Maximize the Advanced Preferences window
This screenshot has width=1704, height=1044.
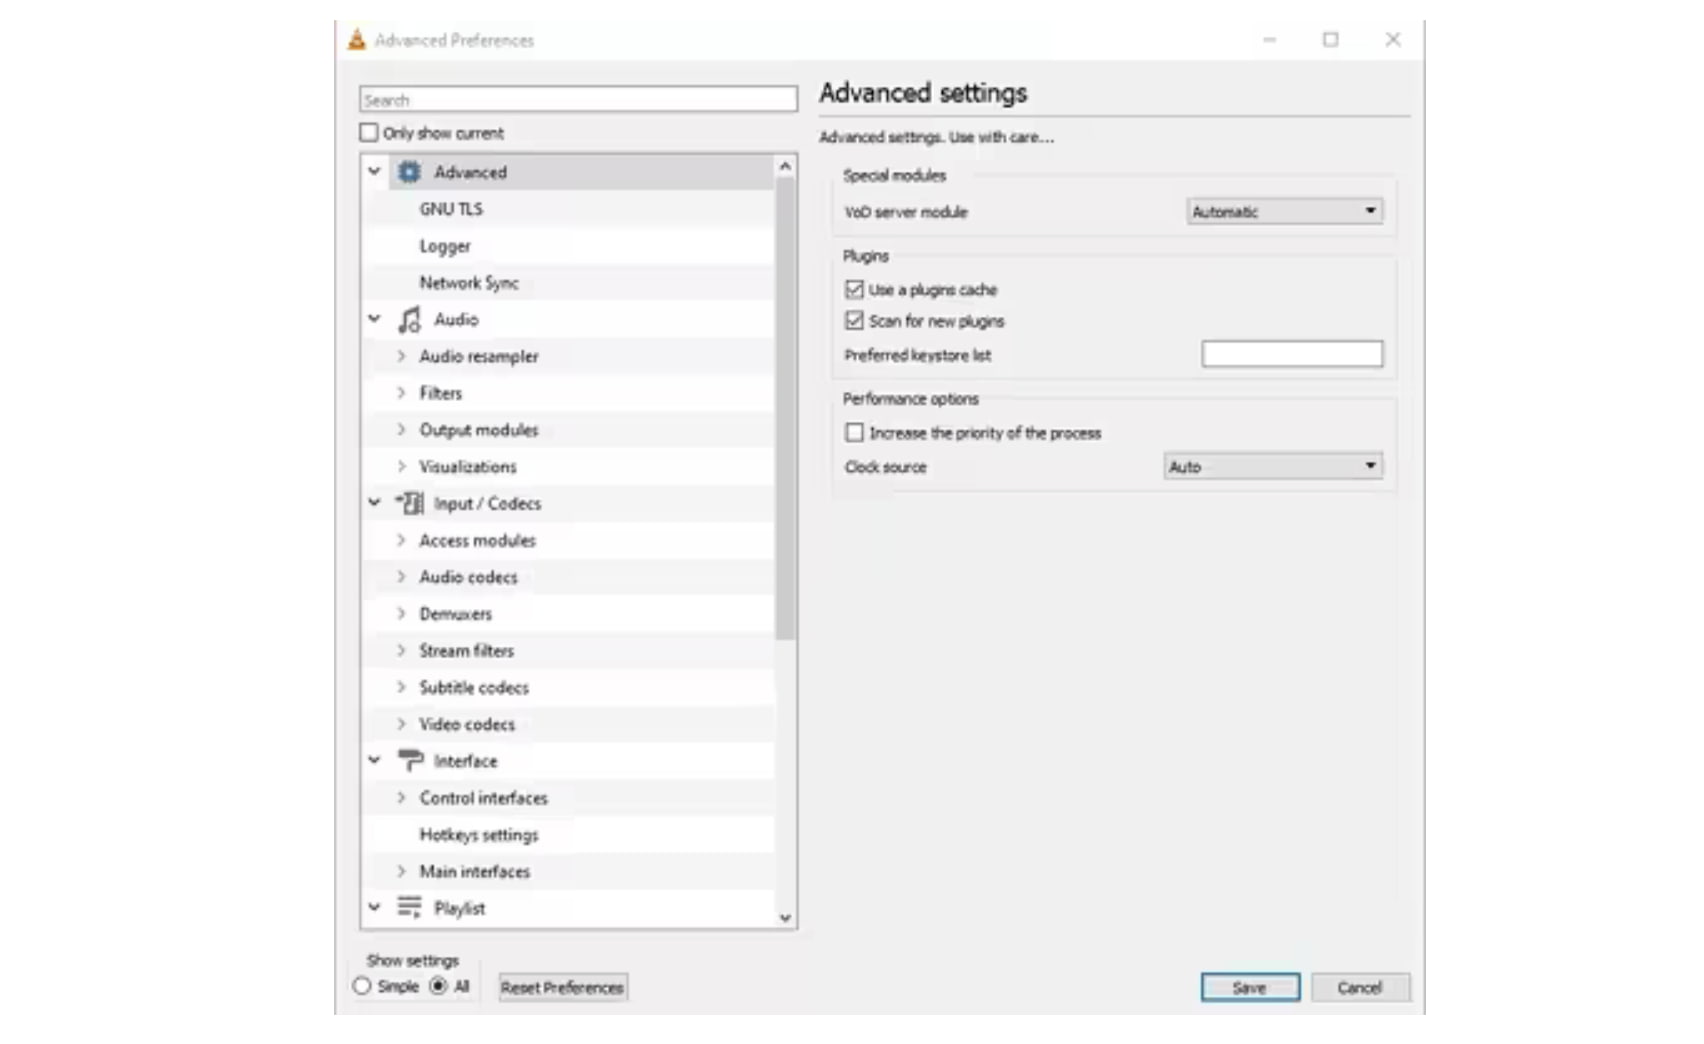click(x=1330, y=40)
